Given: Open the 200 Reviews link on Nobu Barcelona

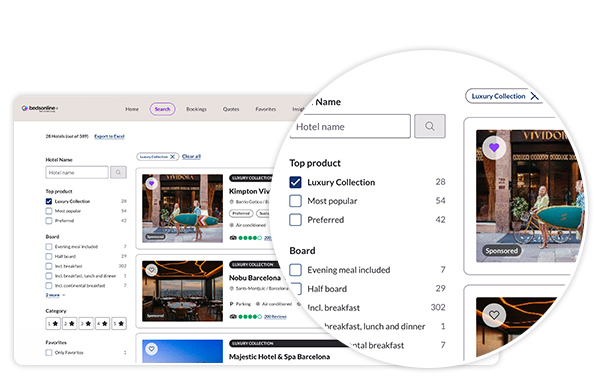Looking at the screenshot, I should point(275,317).
